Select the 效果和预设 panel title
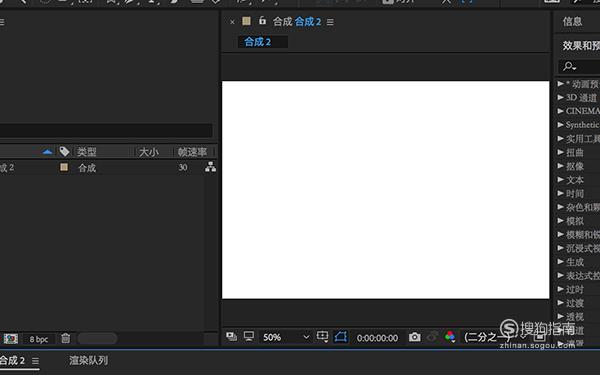600x375 pixels. tap(581, 46)
